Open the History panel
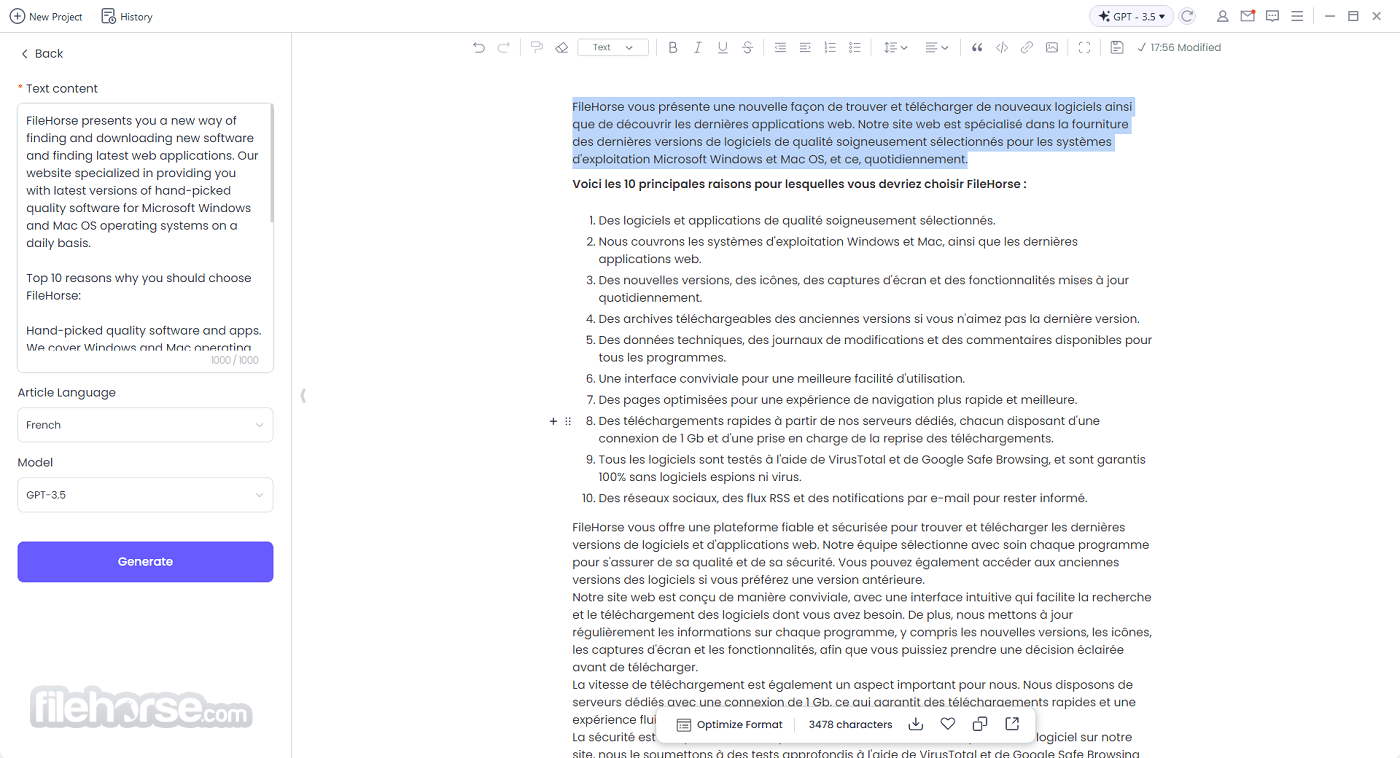This screenshot has width=1400, height=758. (x=127, y=16)
